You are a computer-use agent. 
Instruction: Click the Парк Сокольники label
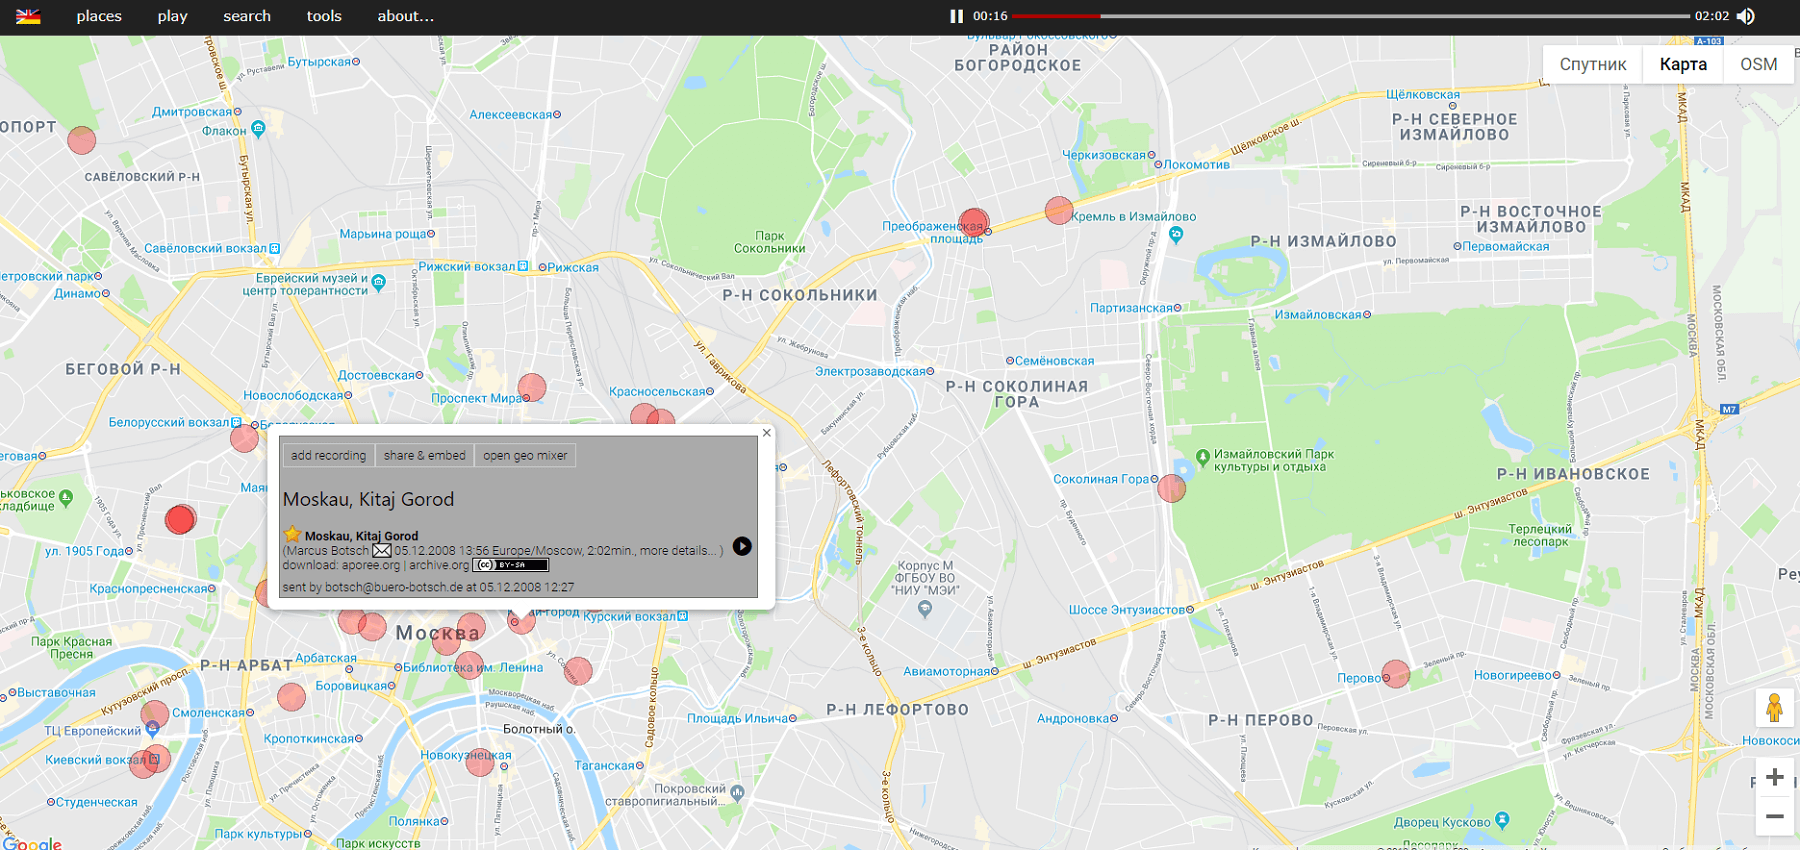(x=770, y=242)
